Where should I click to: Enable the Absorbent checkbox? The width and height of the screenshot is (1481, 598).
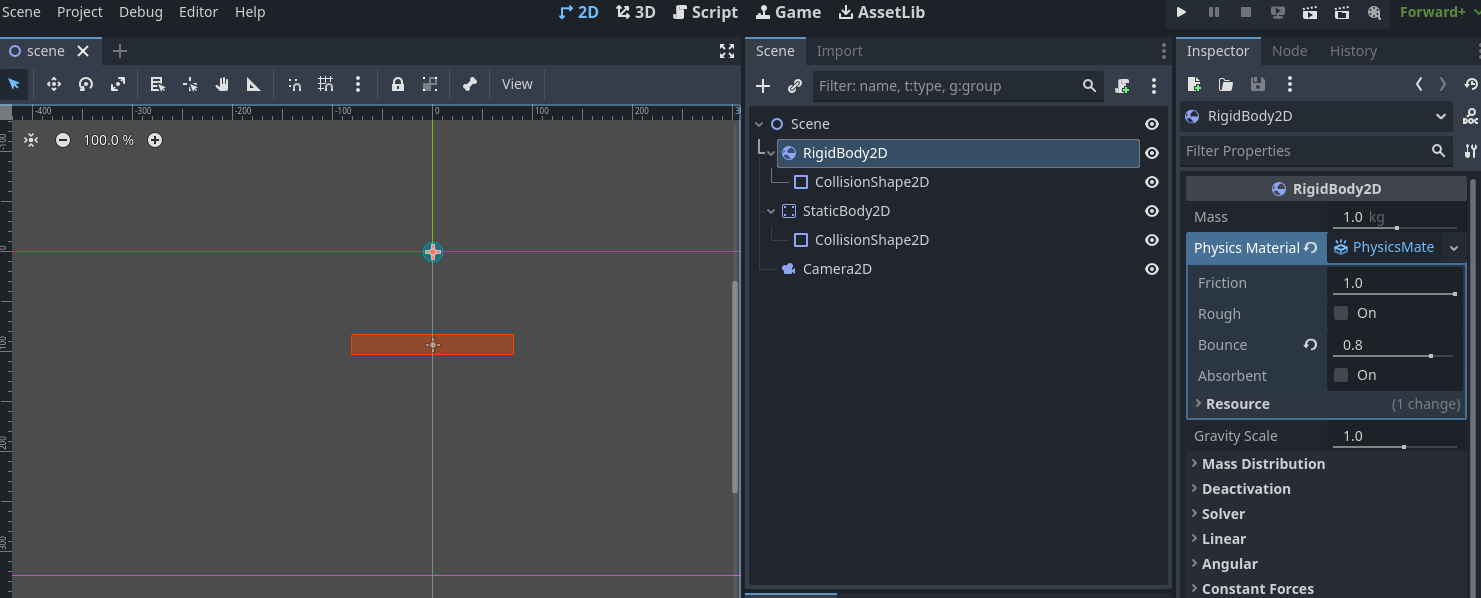tap(1341, 375)
